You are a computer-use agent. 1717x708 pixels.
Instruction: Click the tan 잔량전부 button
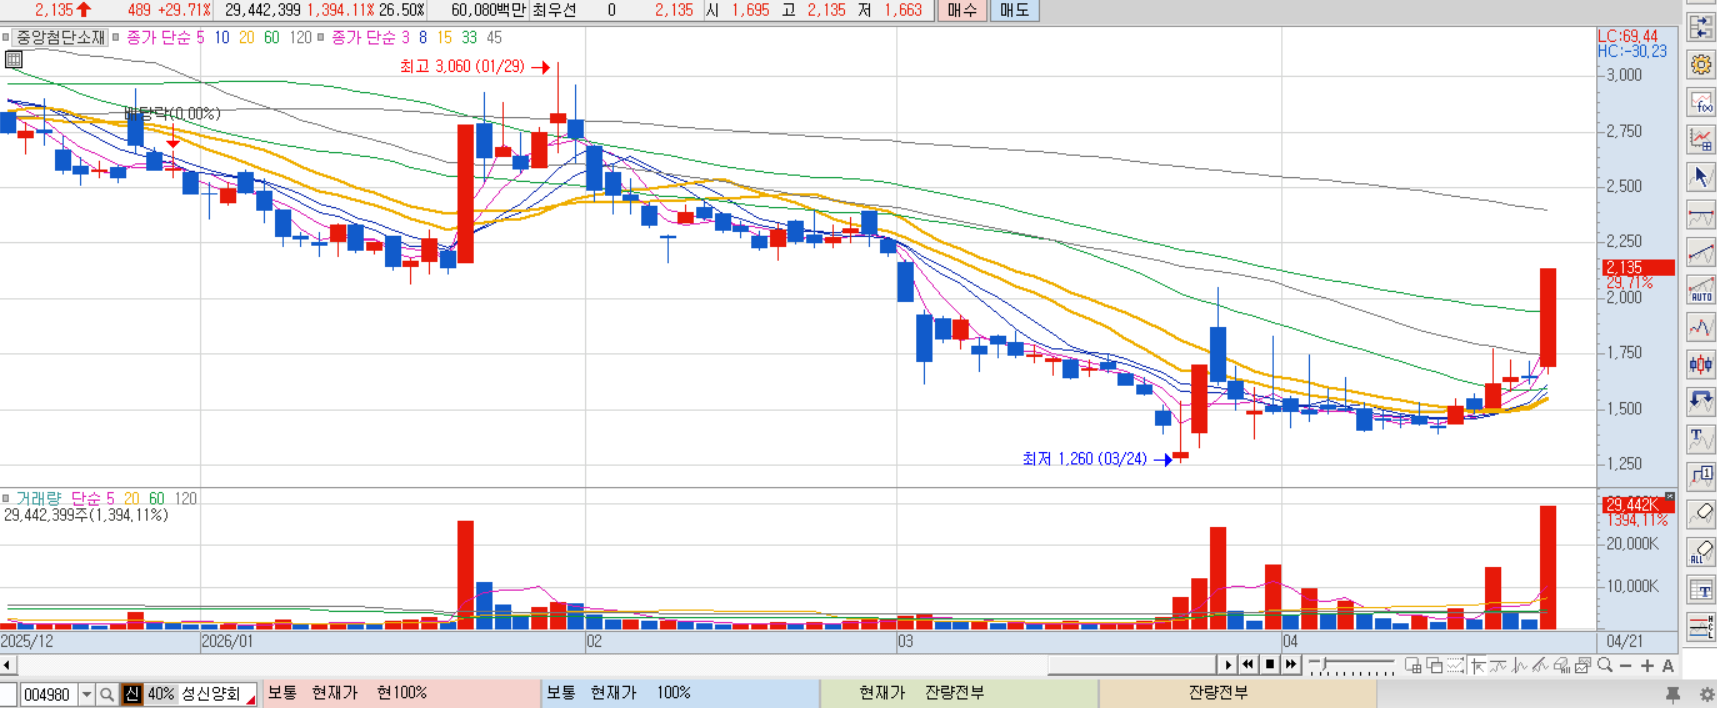pyautogui.click(x=1238, y=693)
